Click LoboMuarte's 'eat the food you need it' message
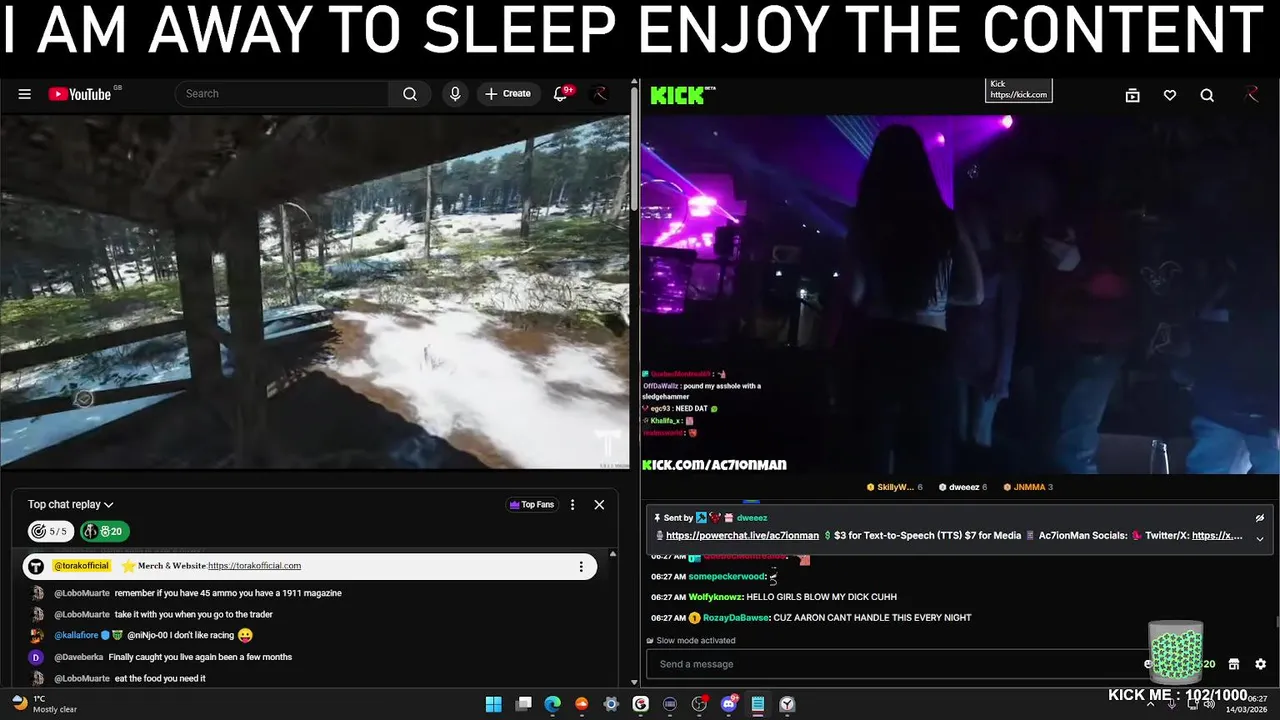Screen dimensions: 1280x720 [160, 678]
